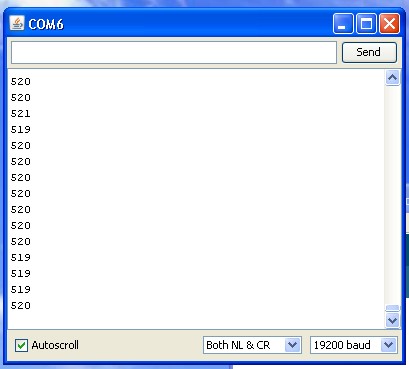Minimize the COM6 serial monitor window

click(x=343, y=24)
